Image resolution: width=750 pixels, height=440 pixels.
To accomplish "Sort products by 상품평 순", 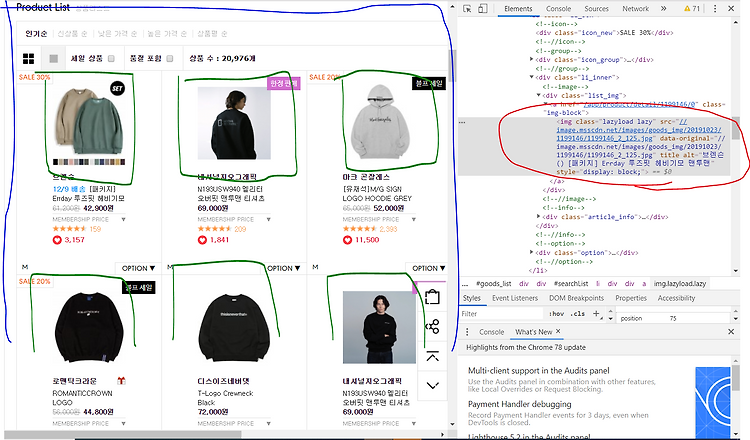I will click(x=212, y=33).
